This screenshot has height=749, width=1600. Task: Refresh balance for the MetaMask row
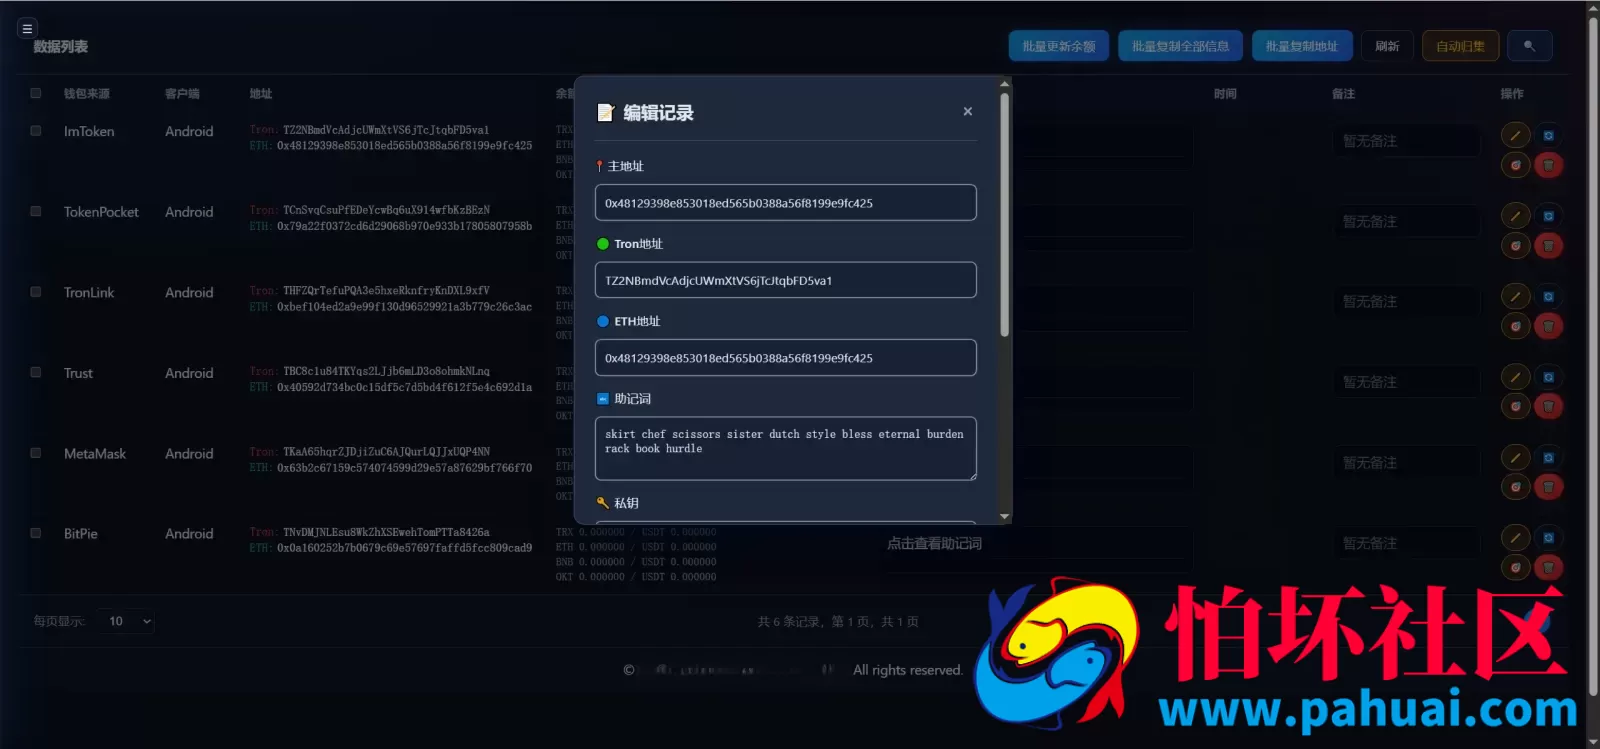pos(1548,457)
